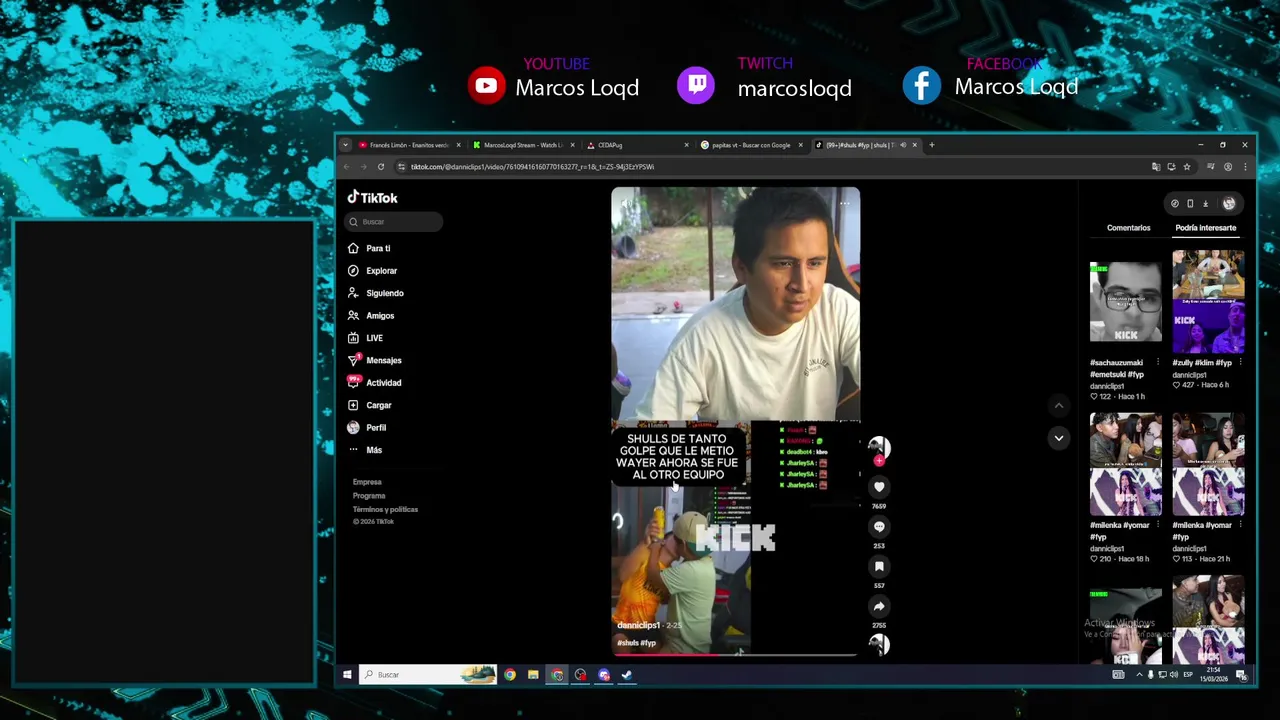Go to the next video with the down chevron
Viewport: 1280px width, 720px height.
(x=1059, y=438)
